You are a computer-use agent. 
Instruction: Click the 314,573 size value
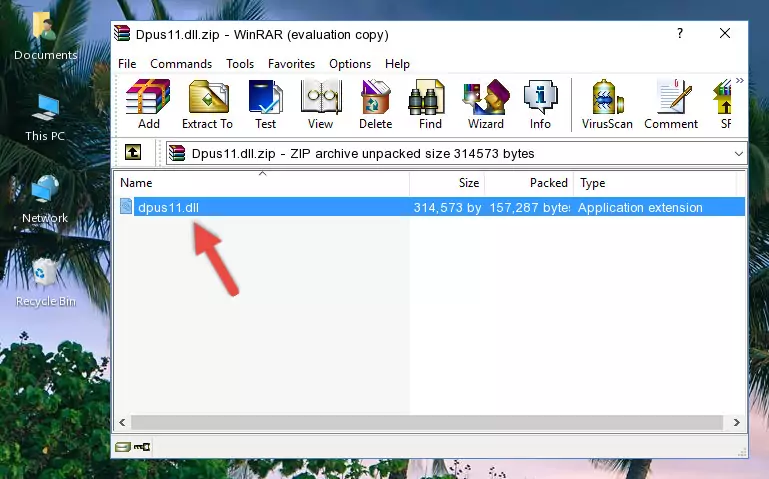click(x=447, y=208)
